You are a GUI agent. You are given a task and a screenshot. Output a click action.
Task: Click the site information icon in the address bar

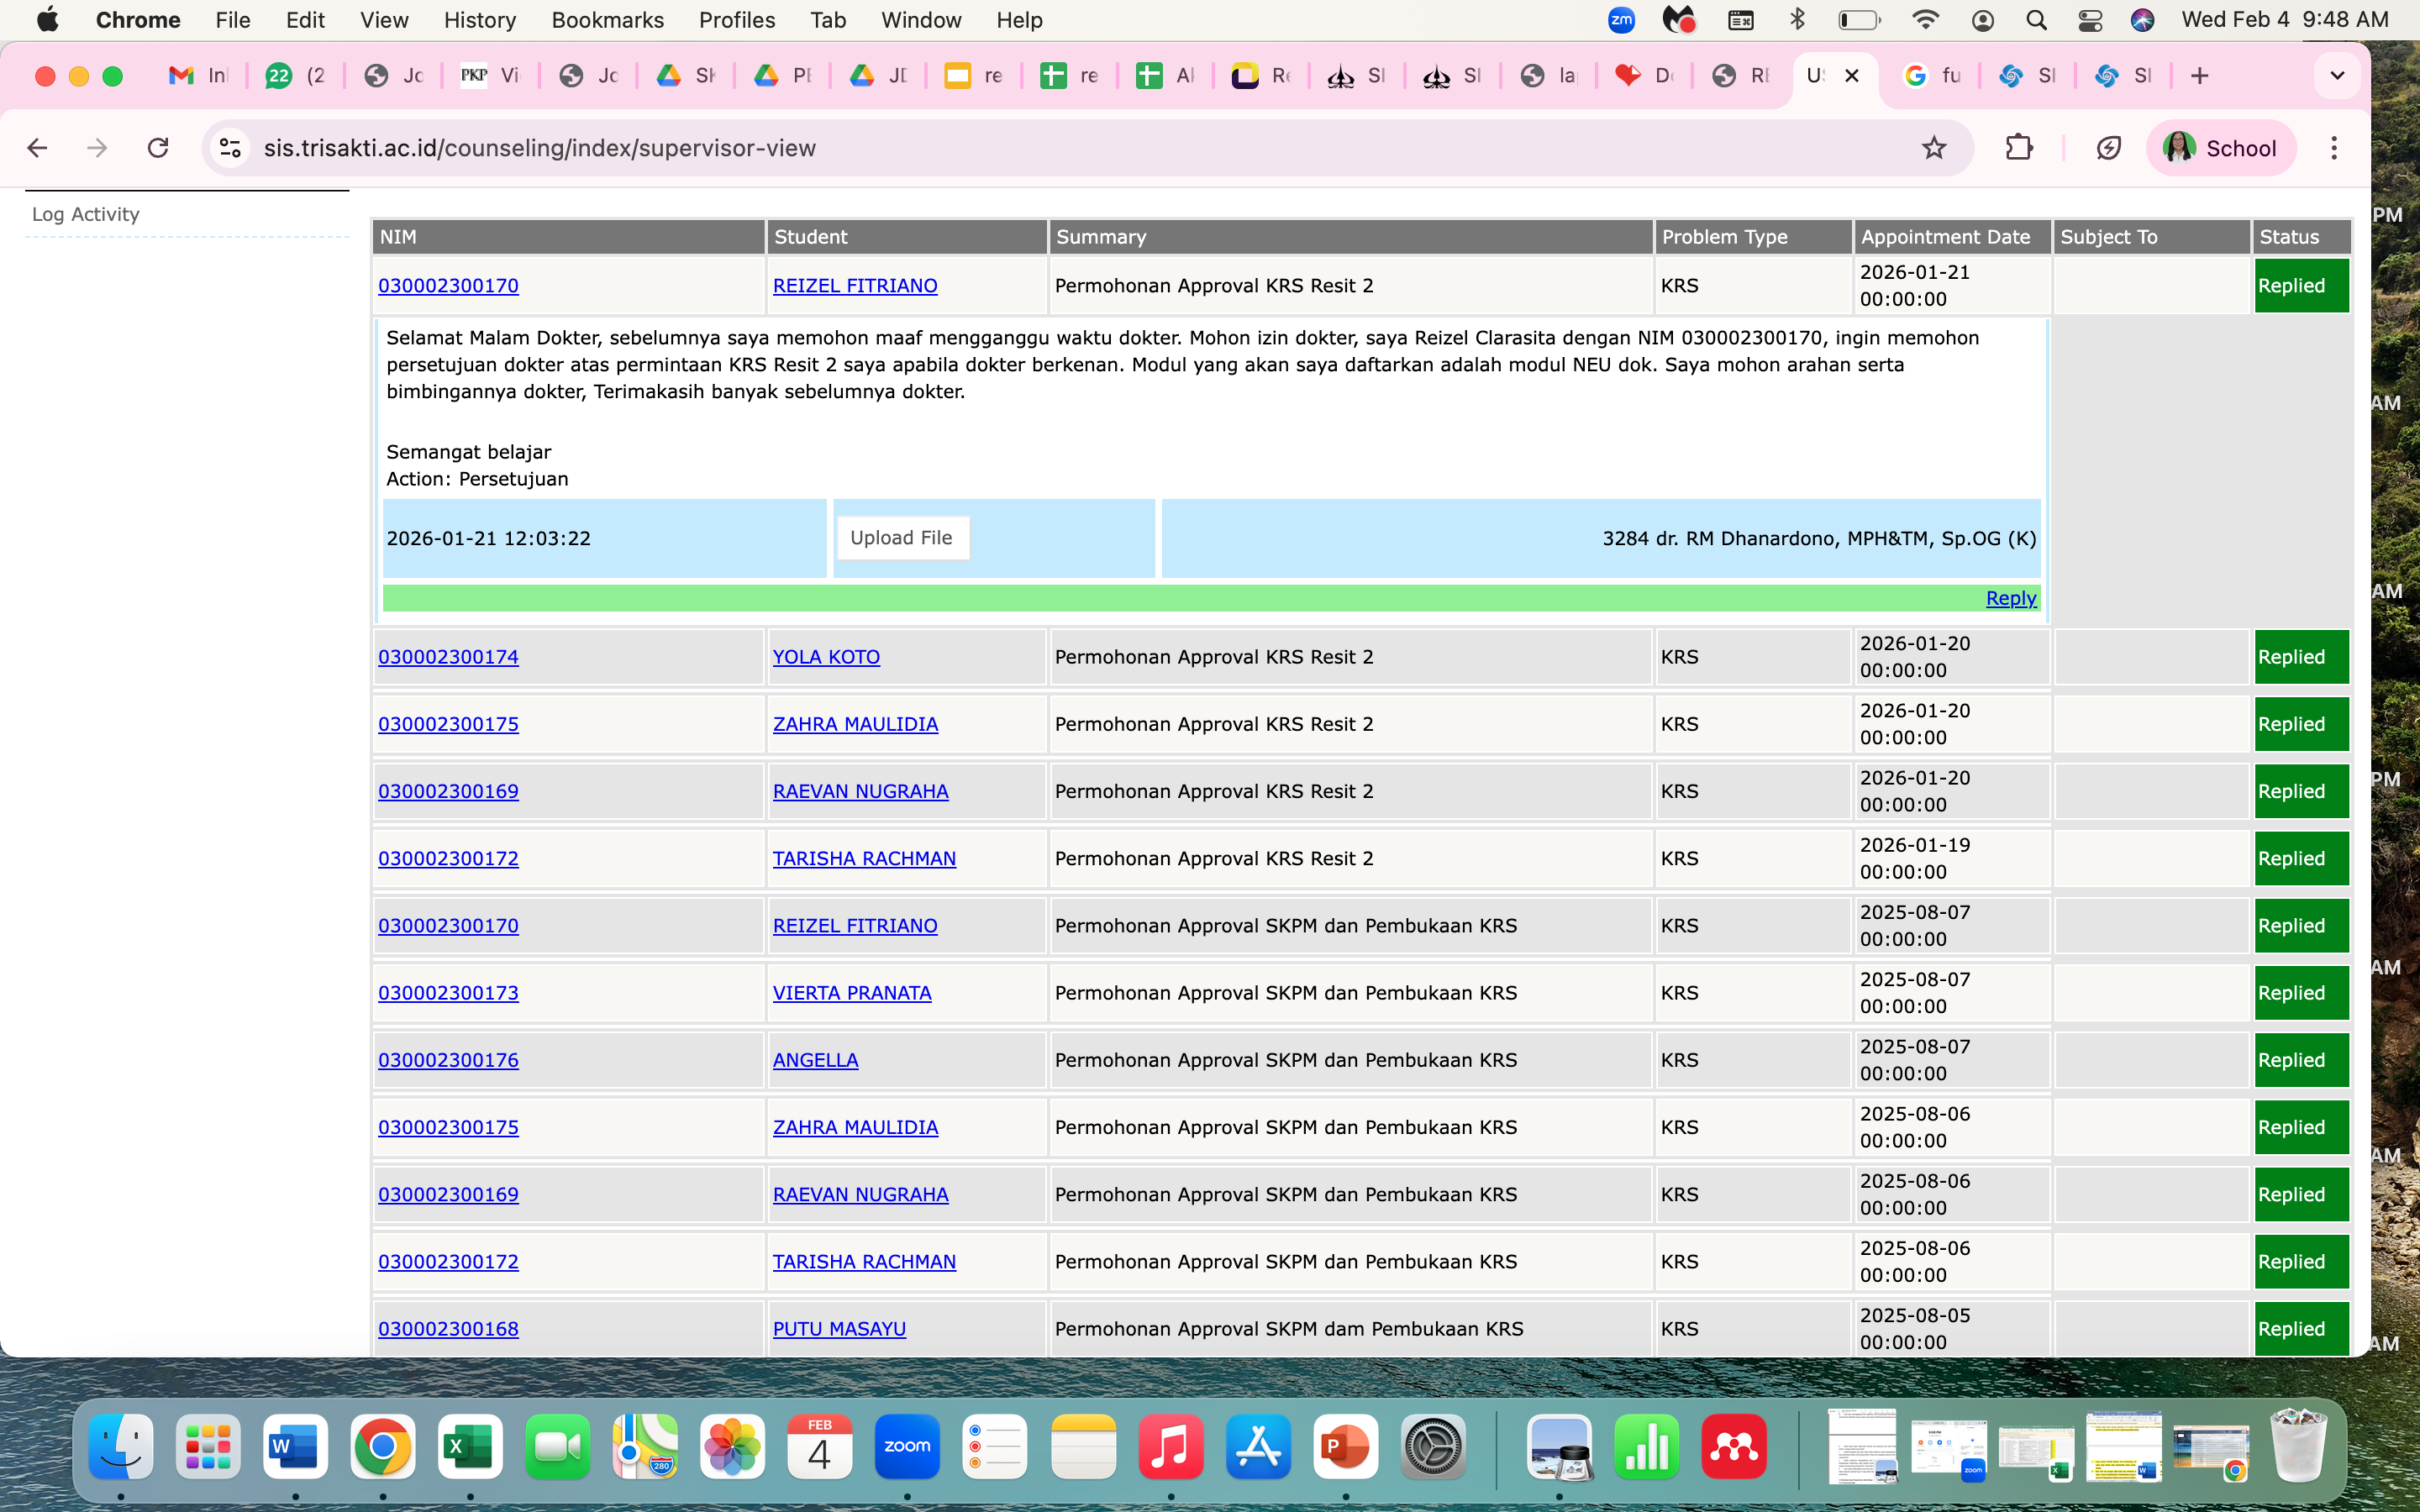(230, 148)
